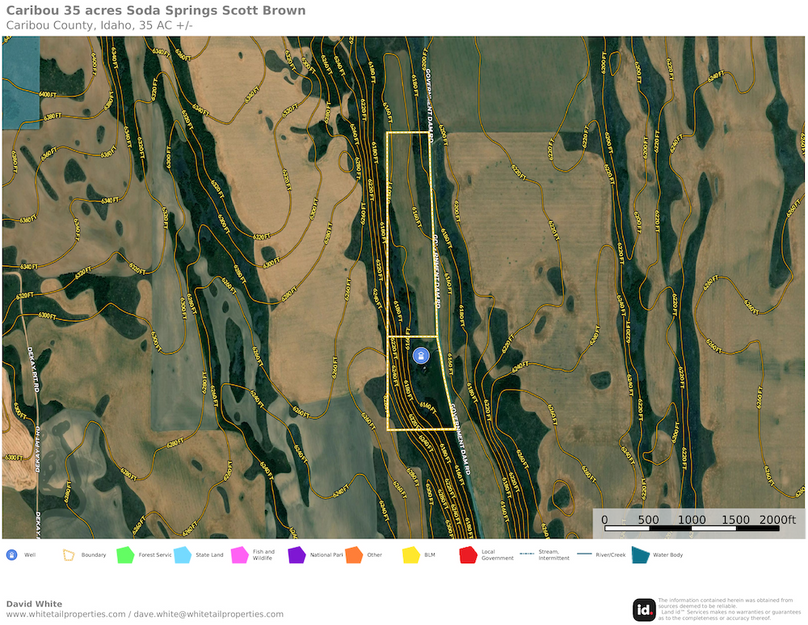Screen dimensions: 808x625
Task: Click the blue well marker on the map
Action: point(421,355)
